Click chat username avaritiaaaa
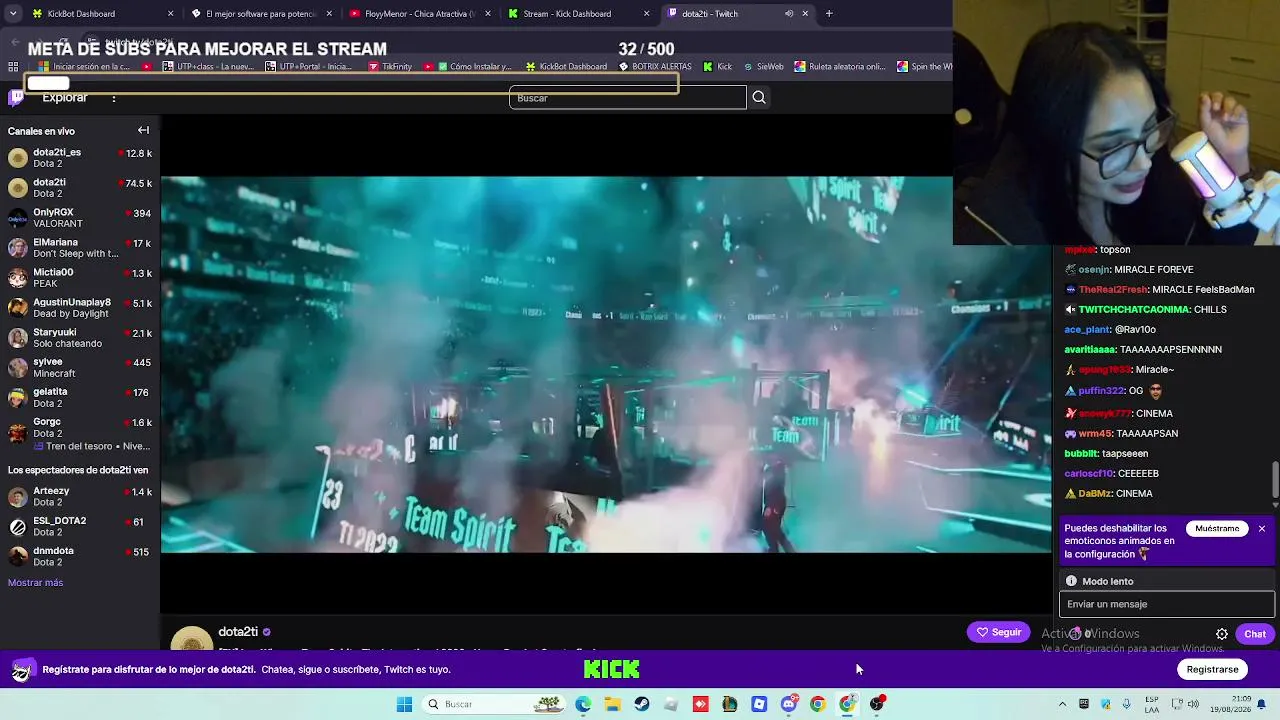1280x720 pixels. (1089, 350)
